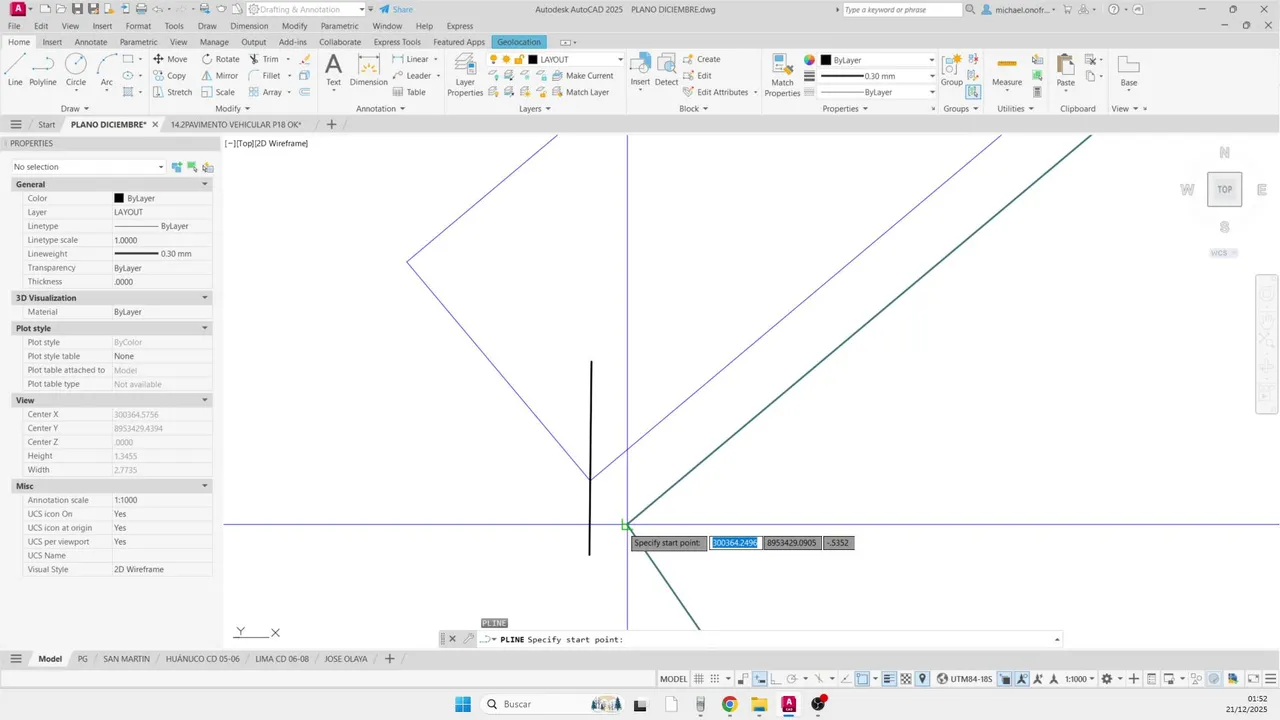Click the Detect block tool
The height and width of the screenshot is (720, 1280).
click(x=666, y=70)
